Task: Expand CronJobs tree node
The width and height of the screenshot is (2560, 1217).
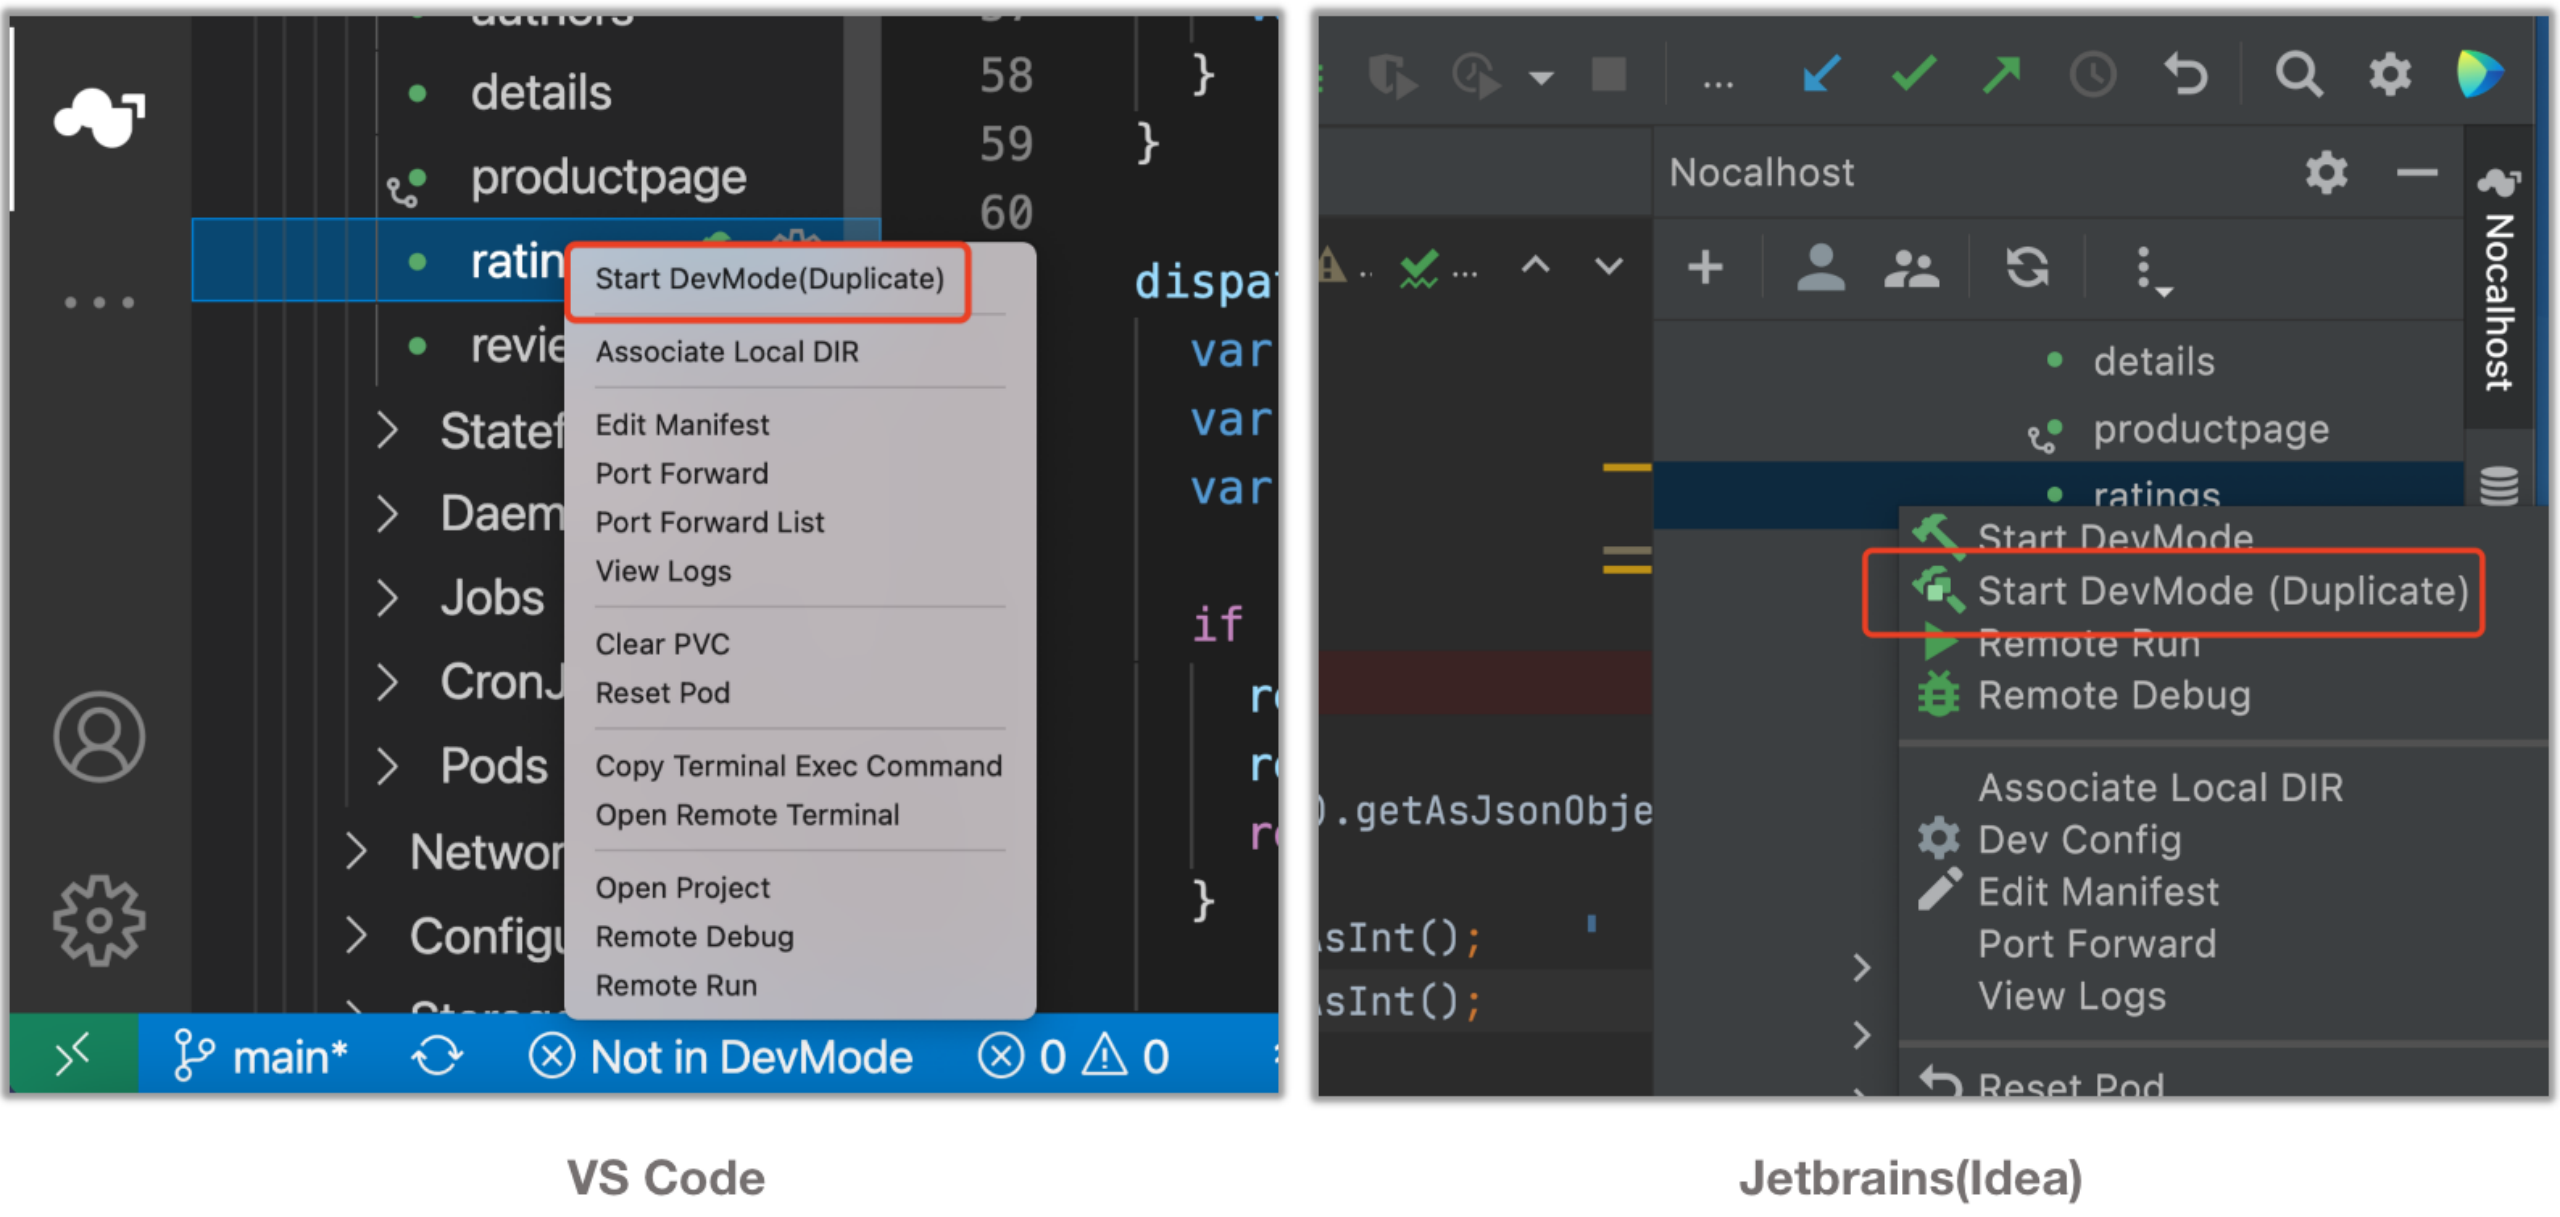Action: point(387,682)
